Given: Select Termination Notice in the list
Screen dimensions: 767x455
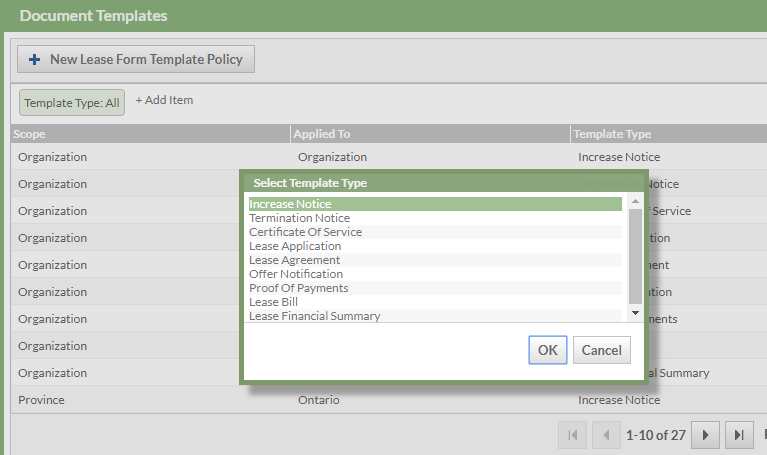Looking at the screenshot, I should (299, 218).
